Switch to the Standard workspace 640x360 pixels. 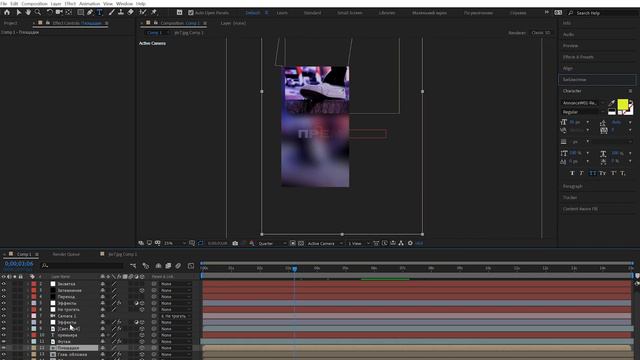coord(312,13)
